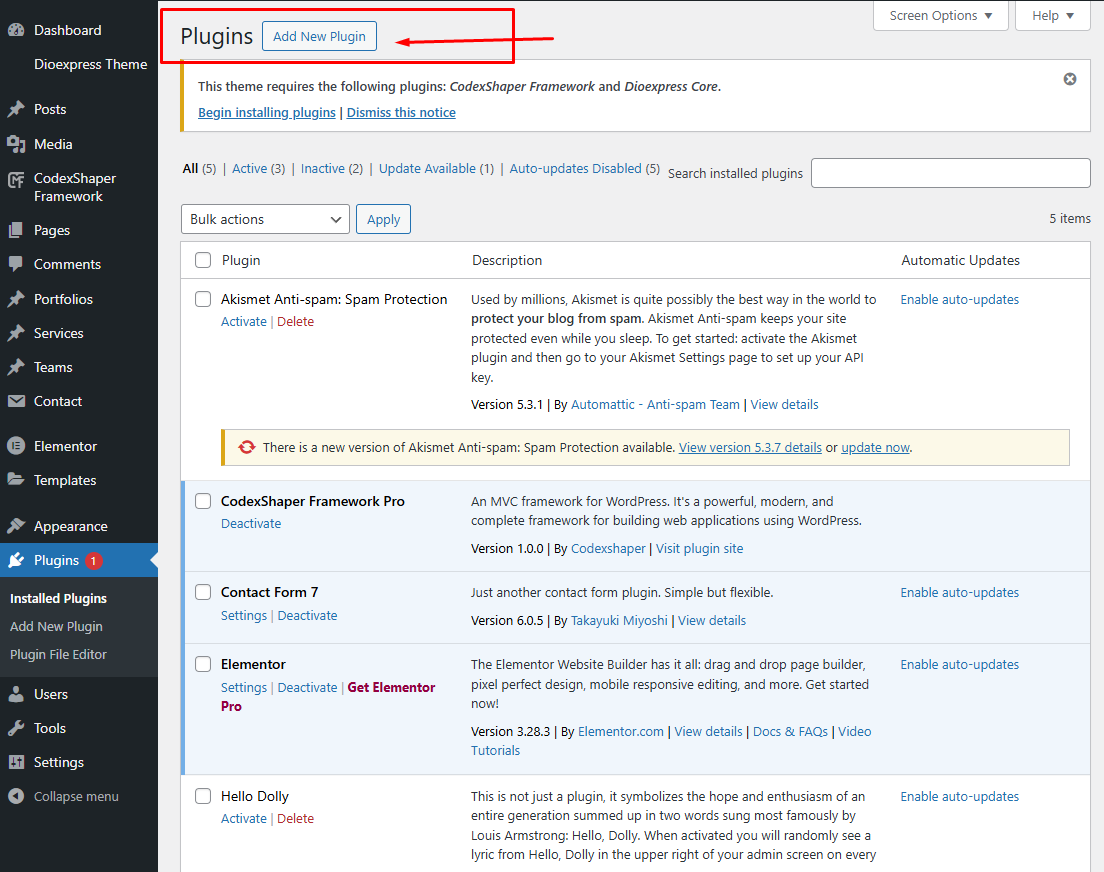1104x872 pixels.
Task: Open the Bulk actions dropdown
Action: tap(265, 219)
